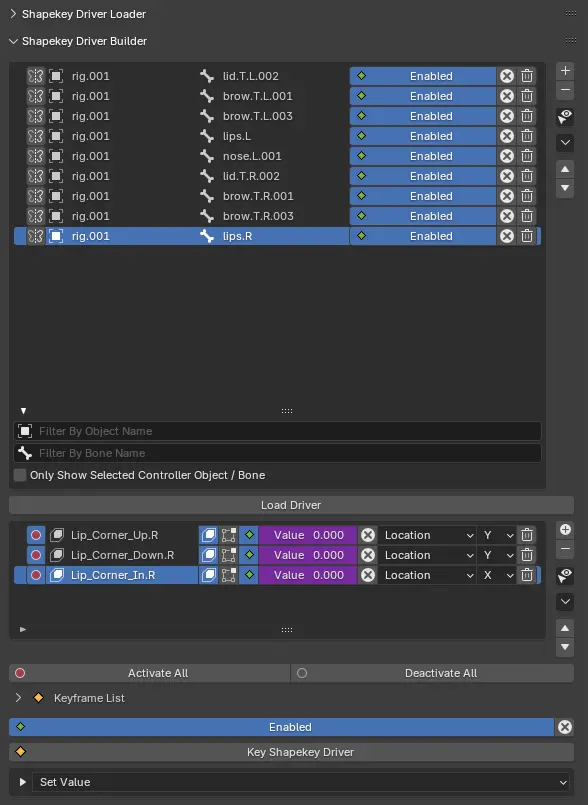The height and width of the screenshot is (805, 588).
Task: Click eye-pointer icon beside controller list
Action: 565,117
